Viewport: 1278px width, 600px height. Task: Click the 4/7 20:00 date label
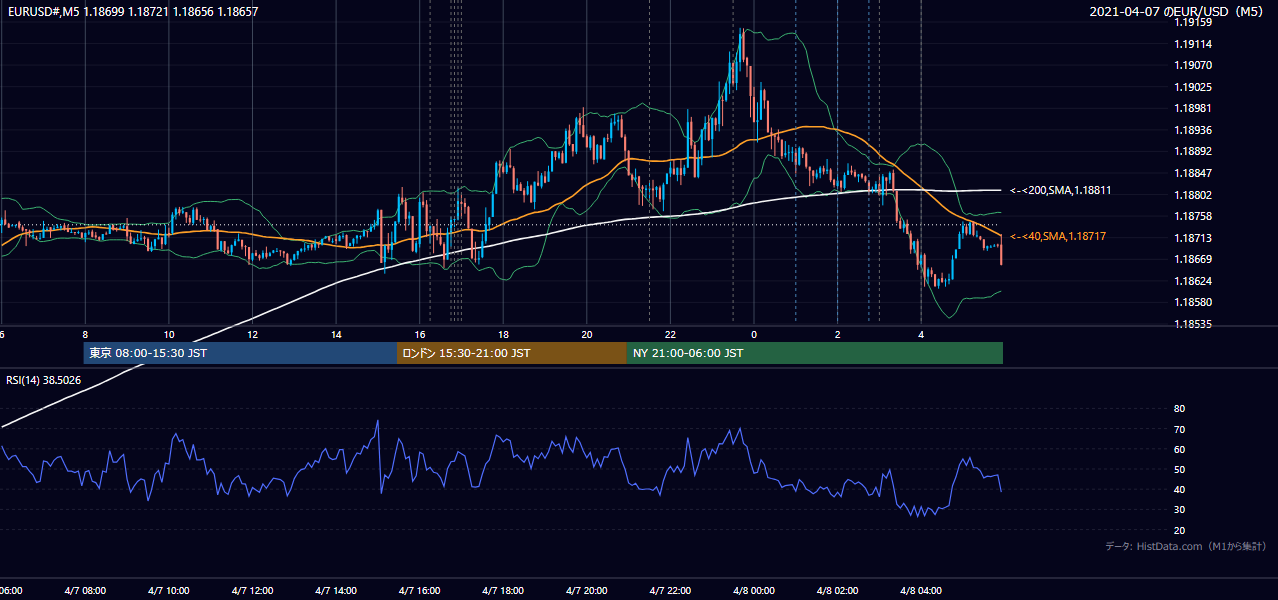click(x=587, y=590)
